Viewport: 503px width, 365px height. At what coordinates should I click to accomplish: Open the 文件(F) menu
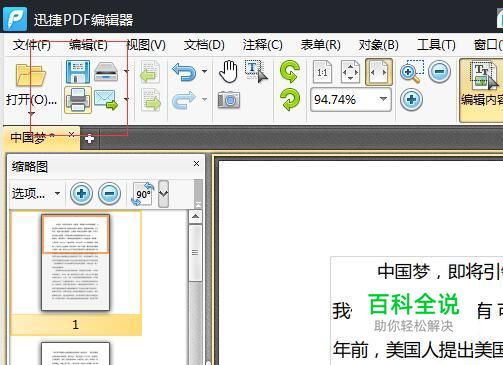coord(32,45)
